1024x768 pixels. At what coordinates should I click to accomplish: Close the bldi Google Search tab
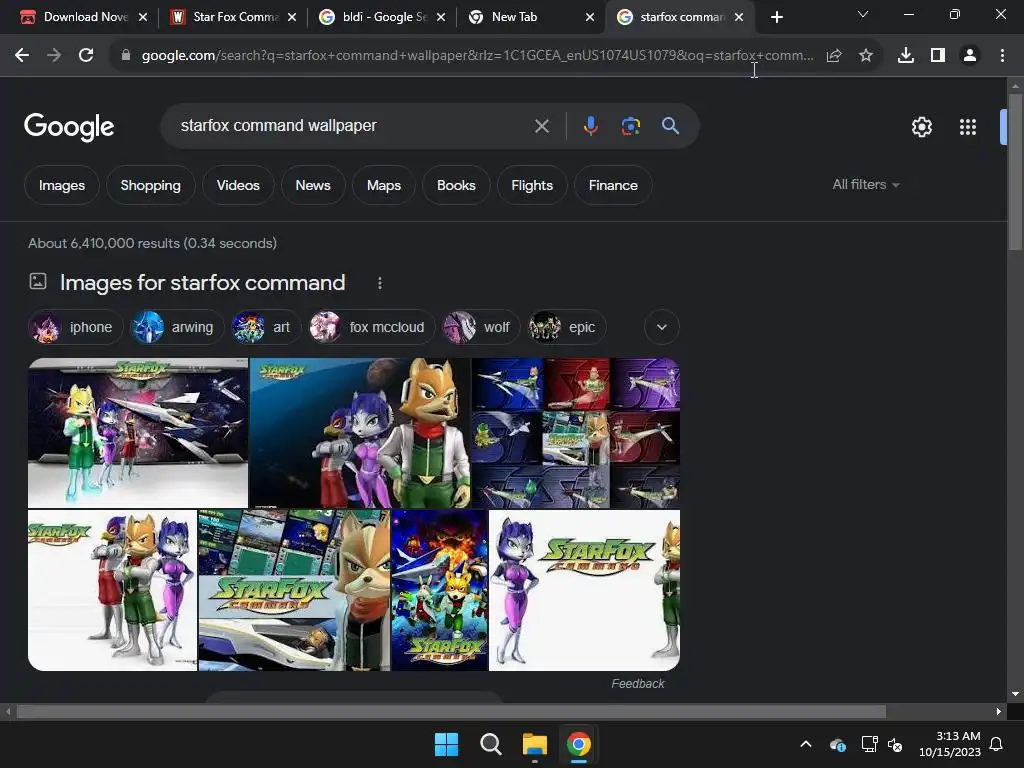(x=441, y=17)
